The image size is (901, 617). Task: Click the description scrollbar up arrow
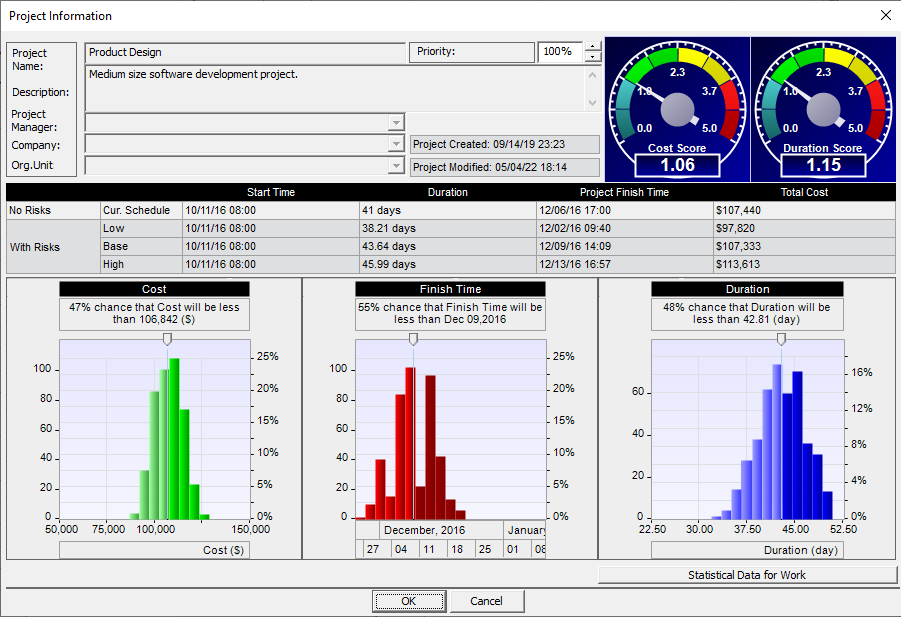[x=592, y=75]
